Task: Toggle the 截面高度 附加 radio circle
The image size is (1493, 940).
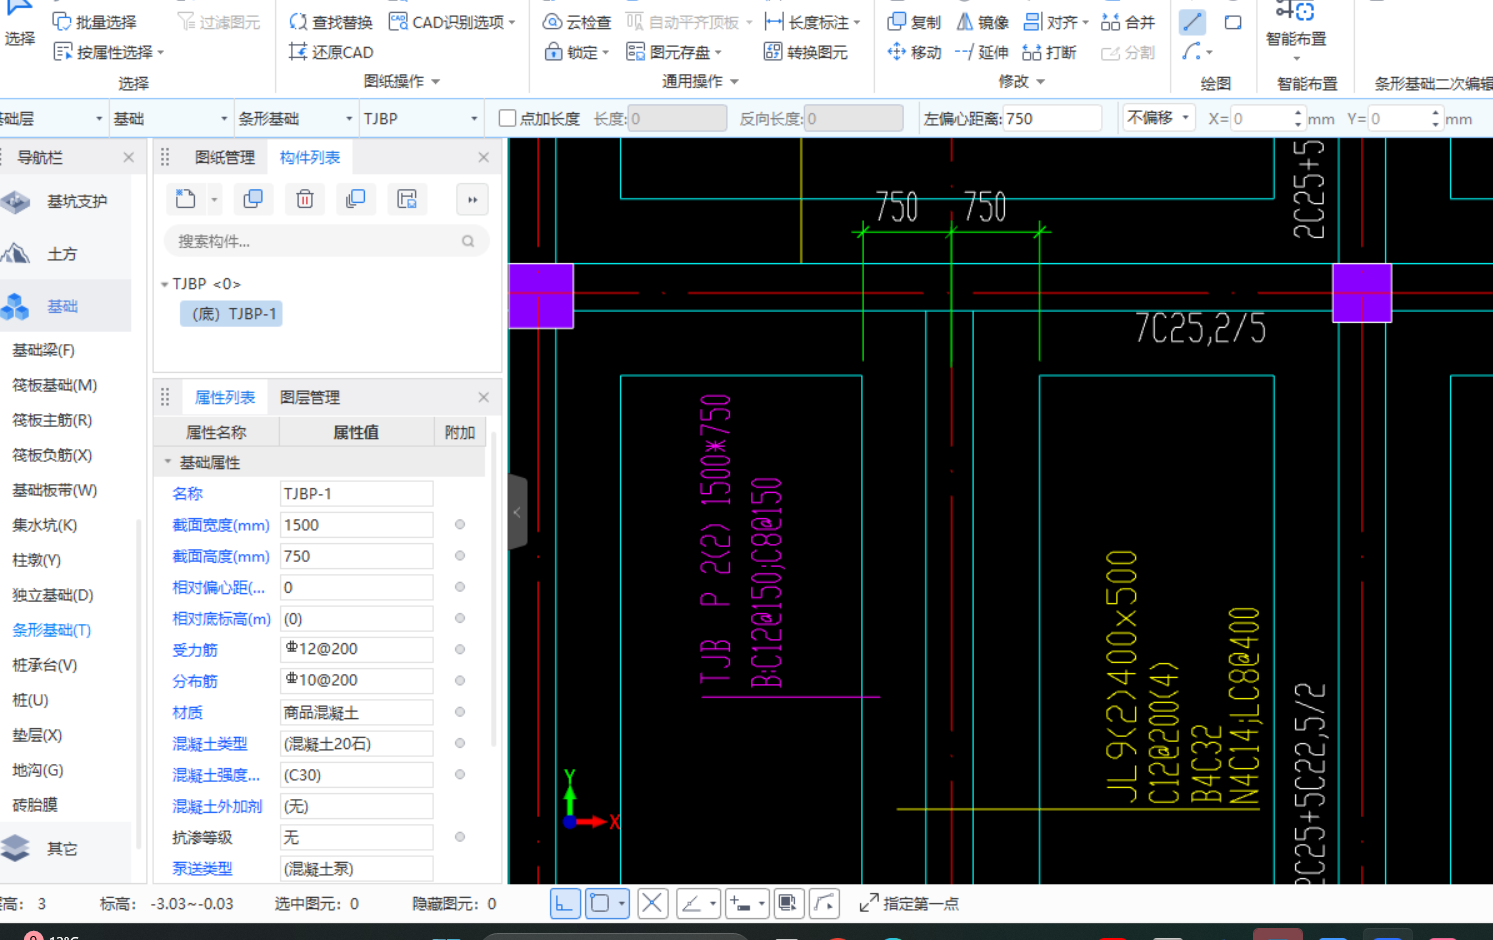Action: click(460, 556)
